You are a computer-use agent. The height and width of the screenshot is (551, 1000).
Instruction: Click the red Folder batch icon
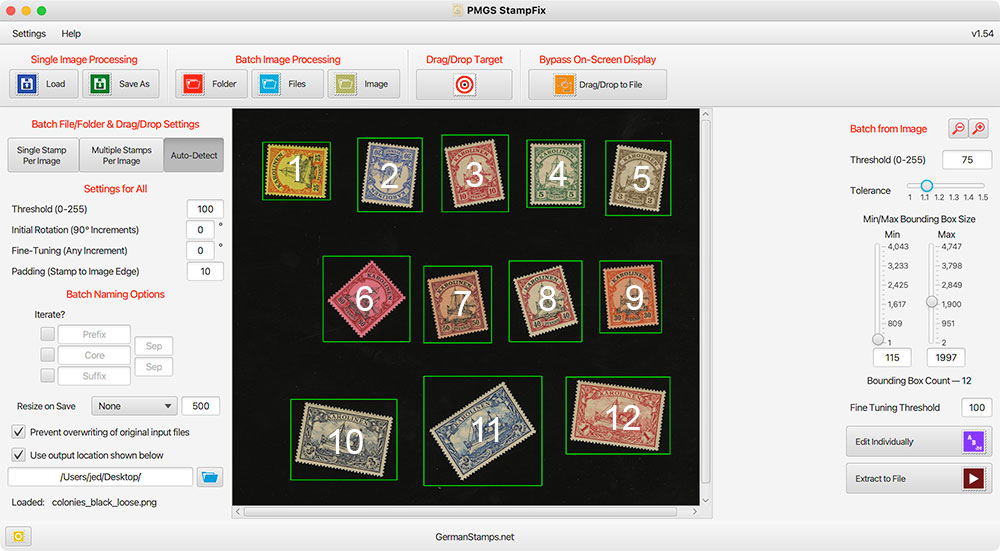[193, 84]
